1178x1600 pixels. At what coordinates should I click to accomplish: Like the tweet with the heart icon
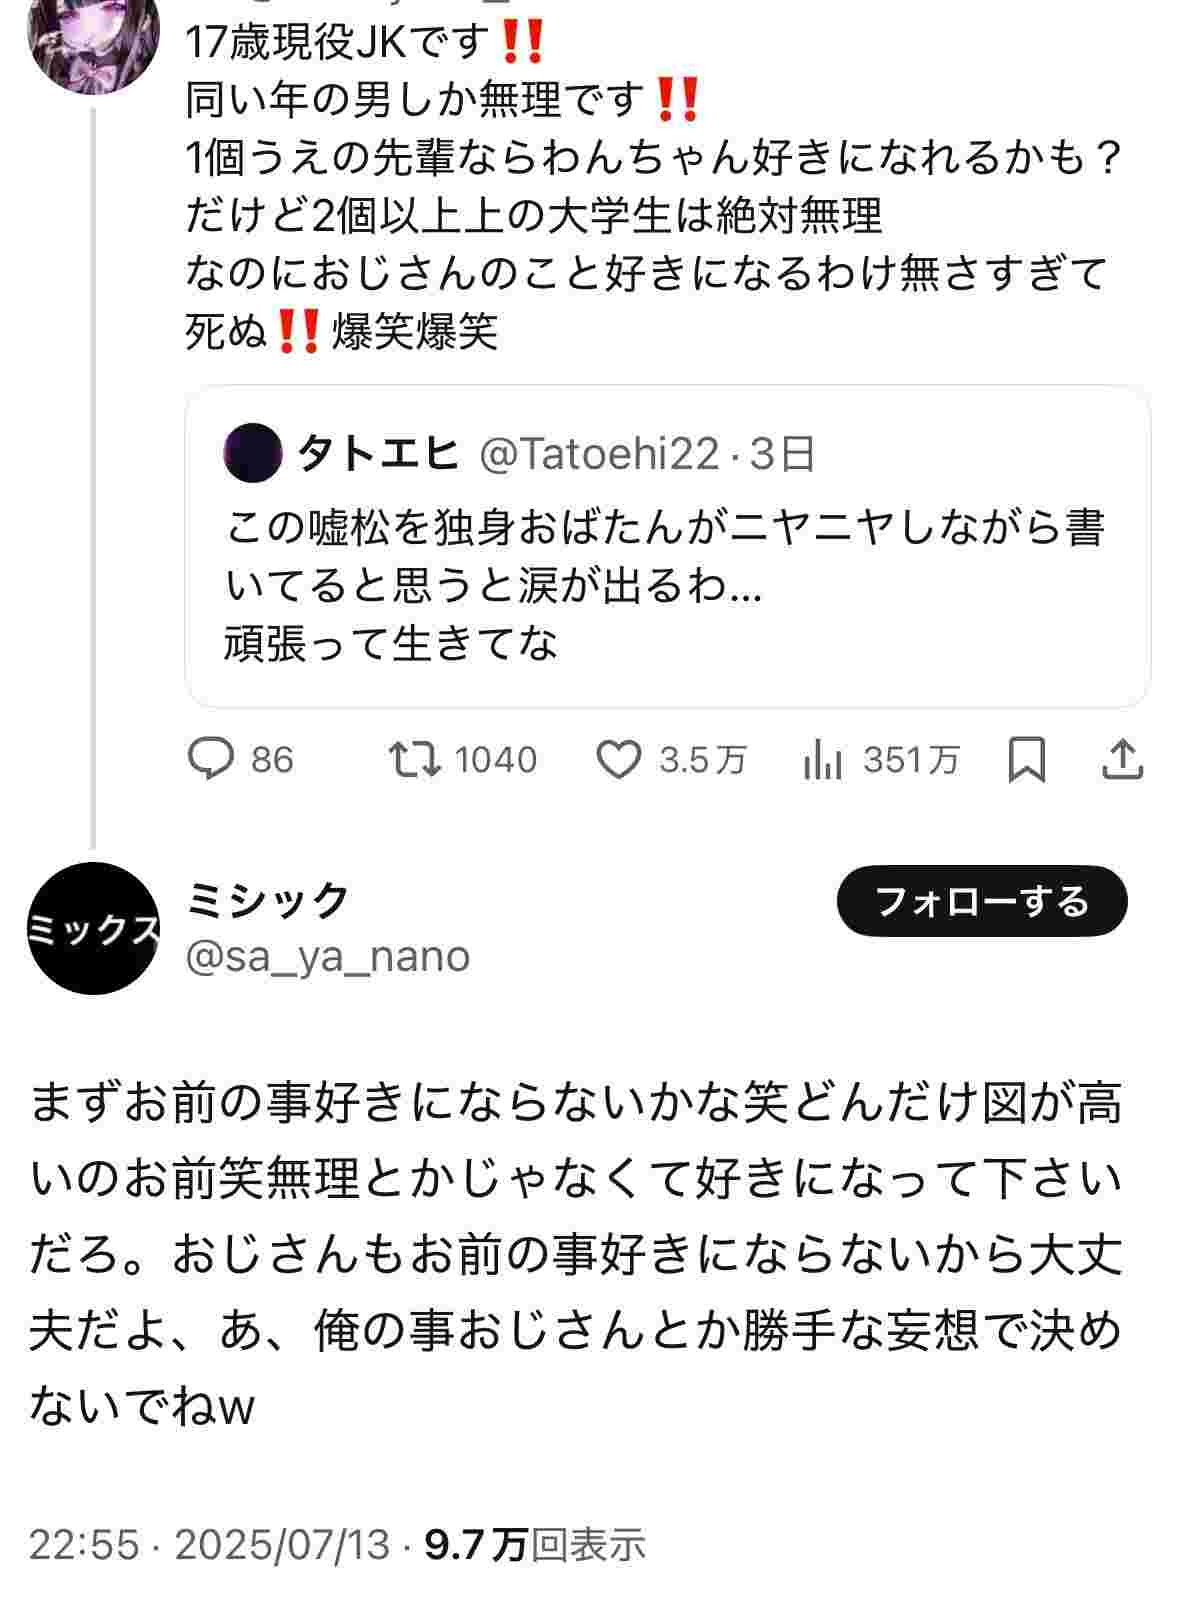click(x=619, y=760)
